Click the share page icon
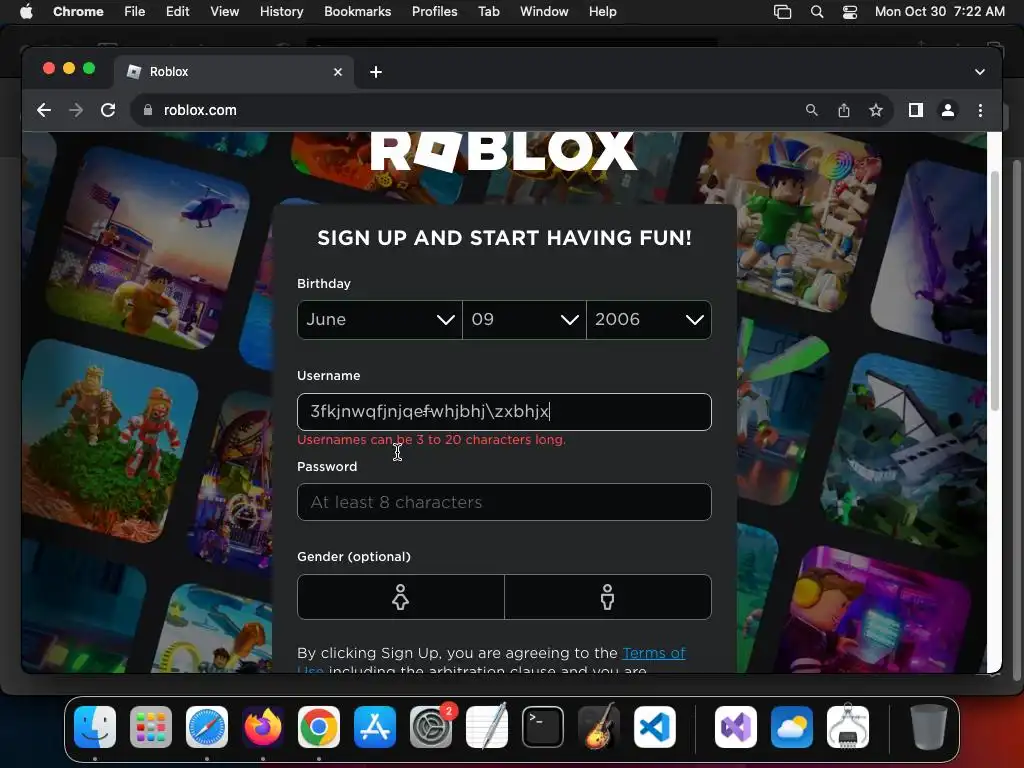Image resolution: width=1024 pixels, height=768 pixels. pyautogui.click(x=844, y=110)
